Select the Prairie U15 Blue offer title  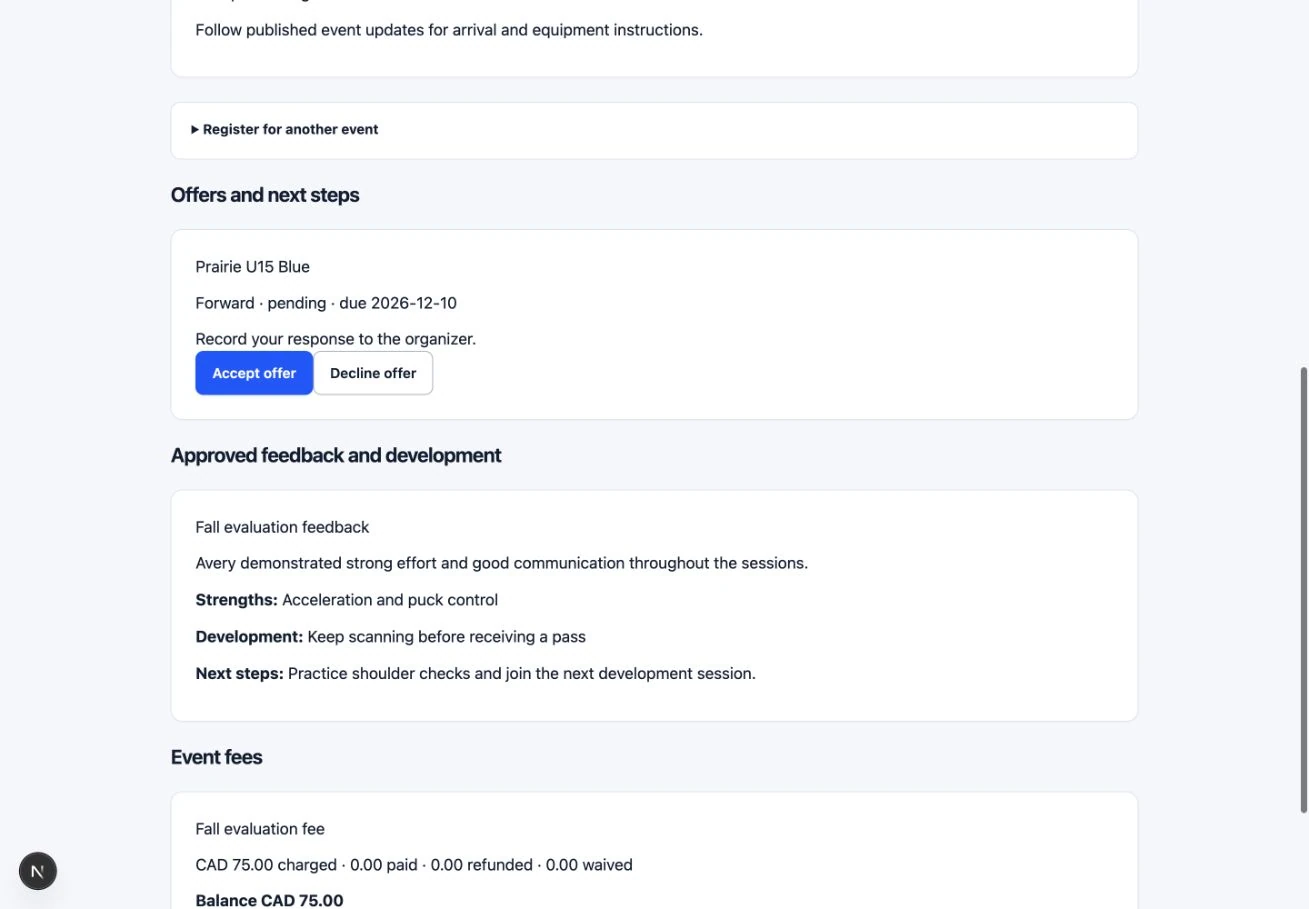click(x=253, y=267)
